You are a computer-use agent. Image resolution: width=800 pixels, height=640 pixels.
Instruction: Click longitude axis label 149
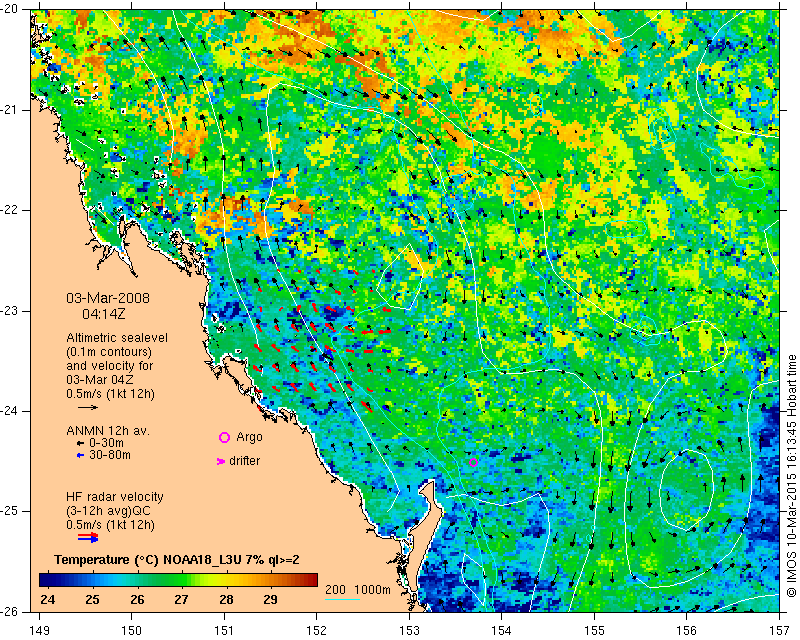pyautogui.click(x=40, y=631)
